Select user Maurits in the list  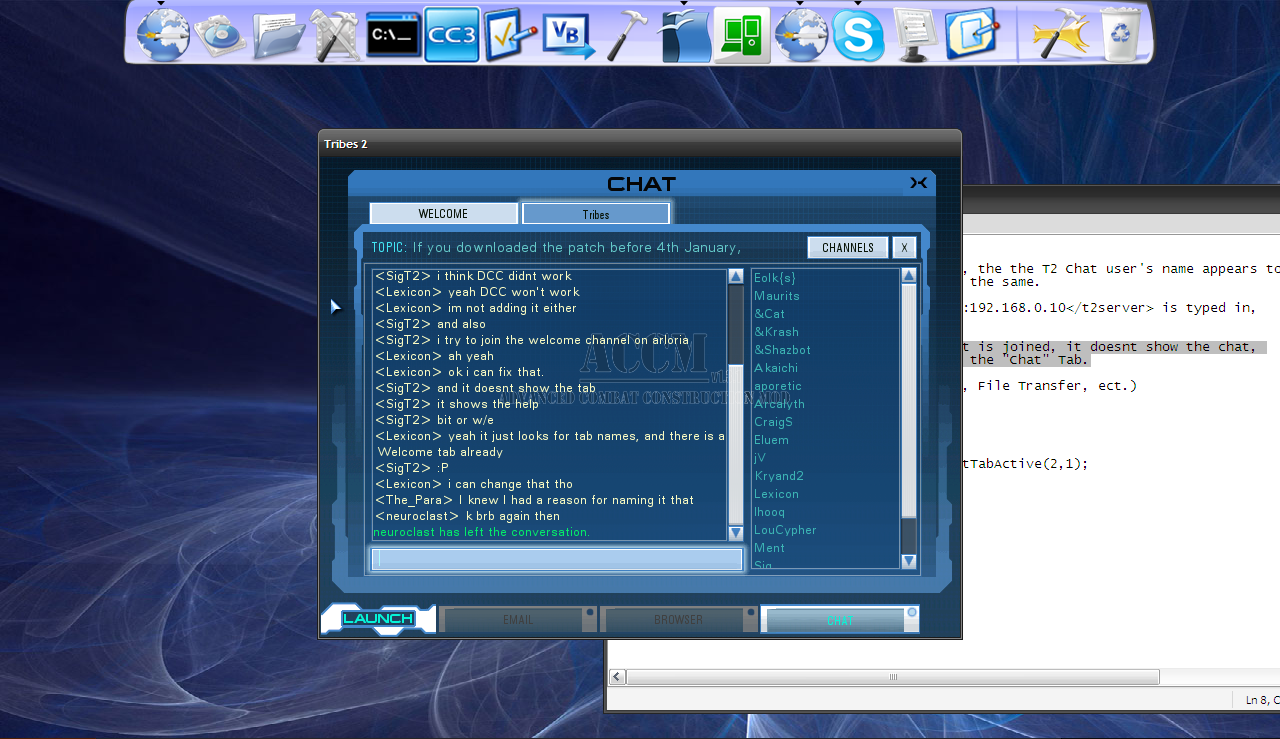(777, 296)
